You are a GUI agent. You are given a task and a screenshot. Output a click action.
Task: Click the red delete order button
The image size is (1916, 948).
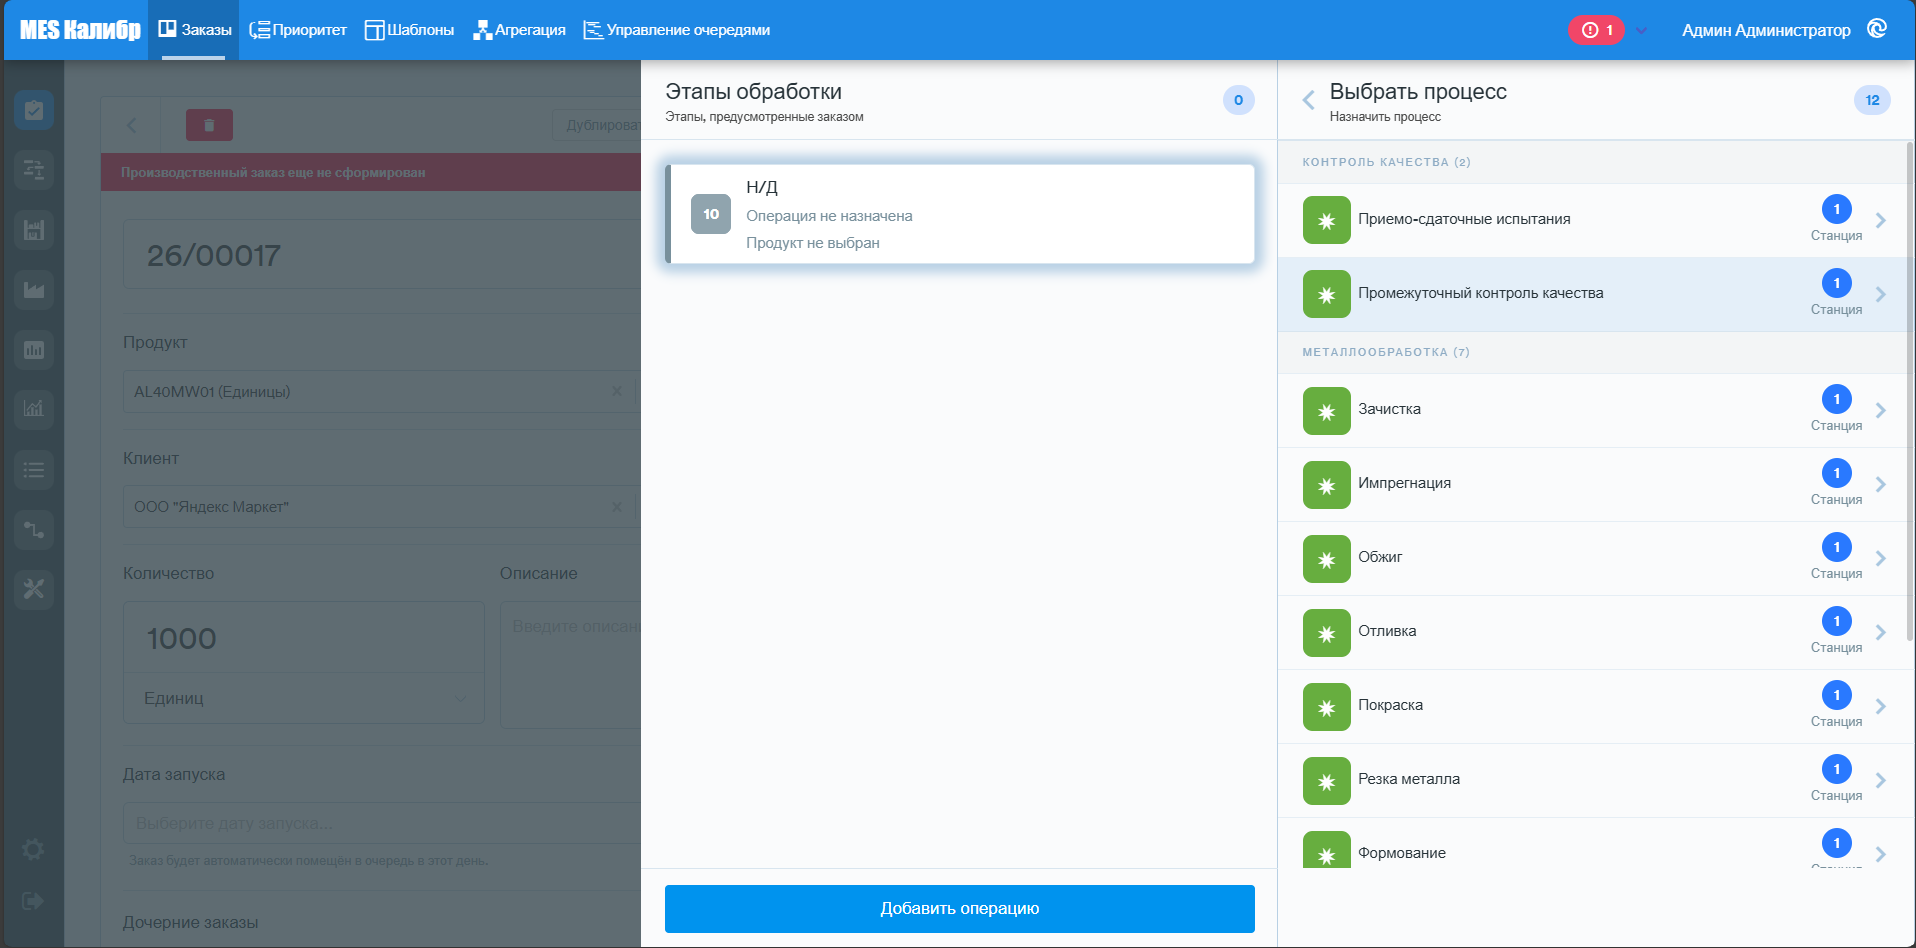click(x=209, y=125)
